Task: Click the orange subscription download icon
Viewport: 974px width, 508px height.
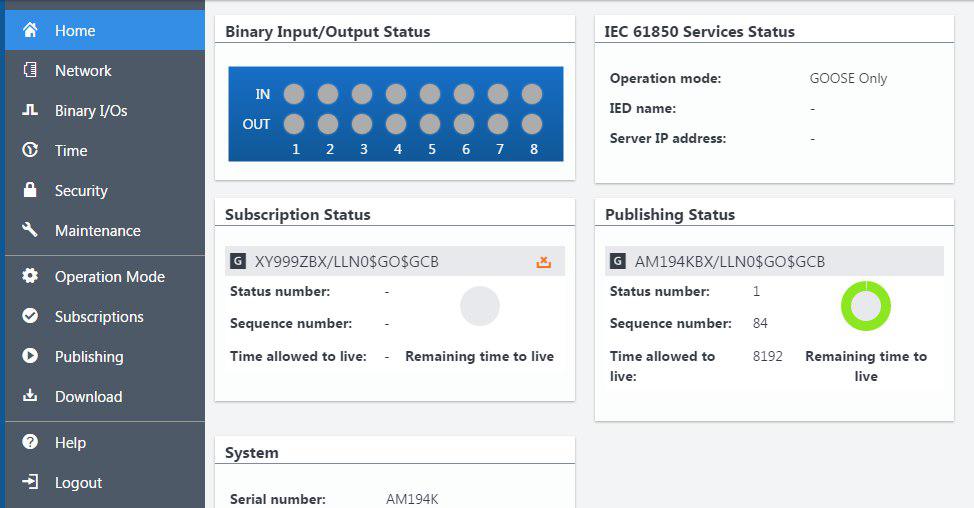Action: tap(544, 262)
